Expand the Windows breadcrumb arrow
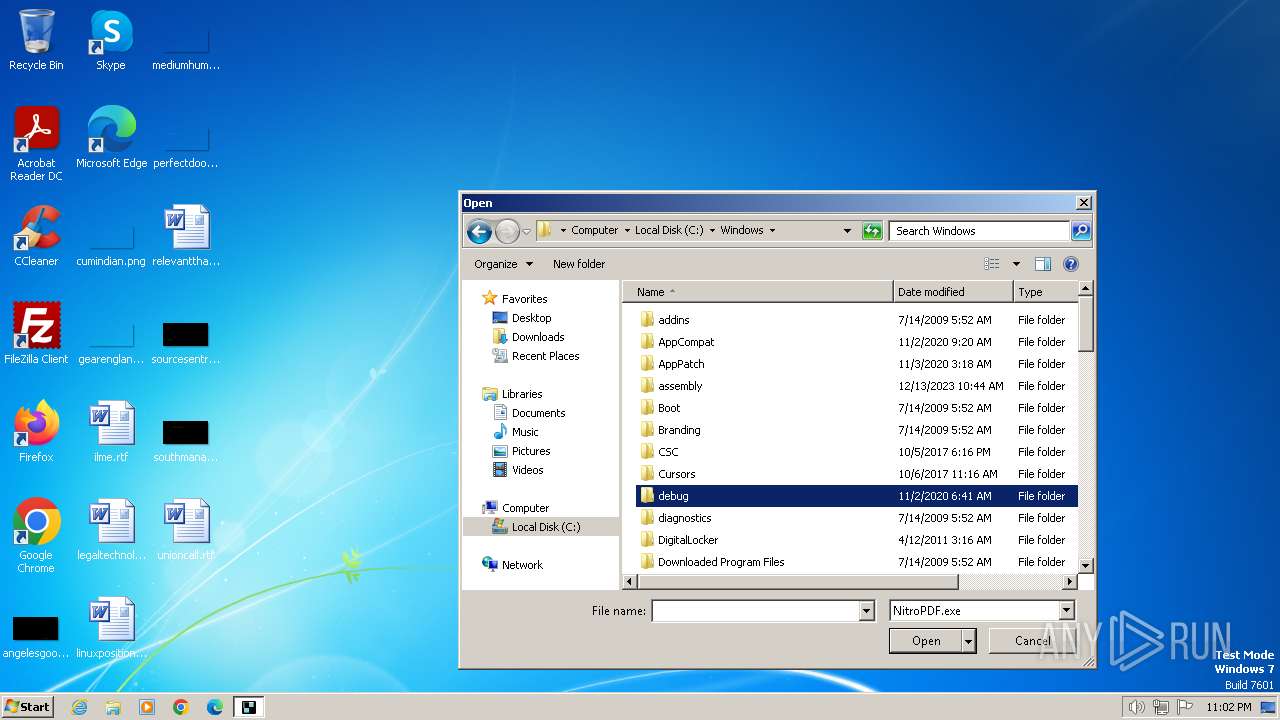This screenshot has width=1280, height=720. pyautogui.click(x=772, y=230)
